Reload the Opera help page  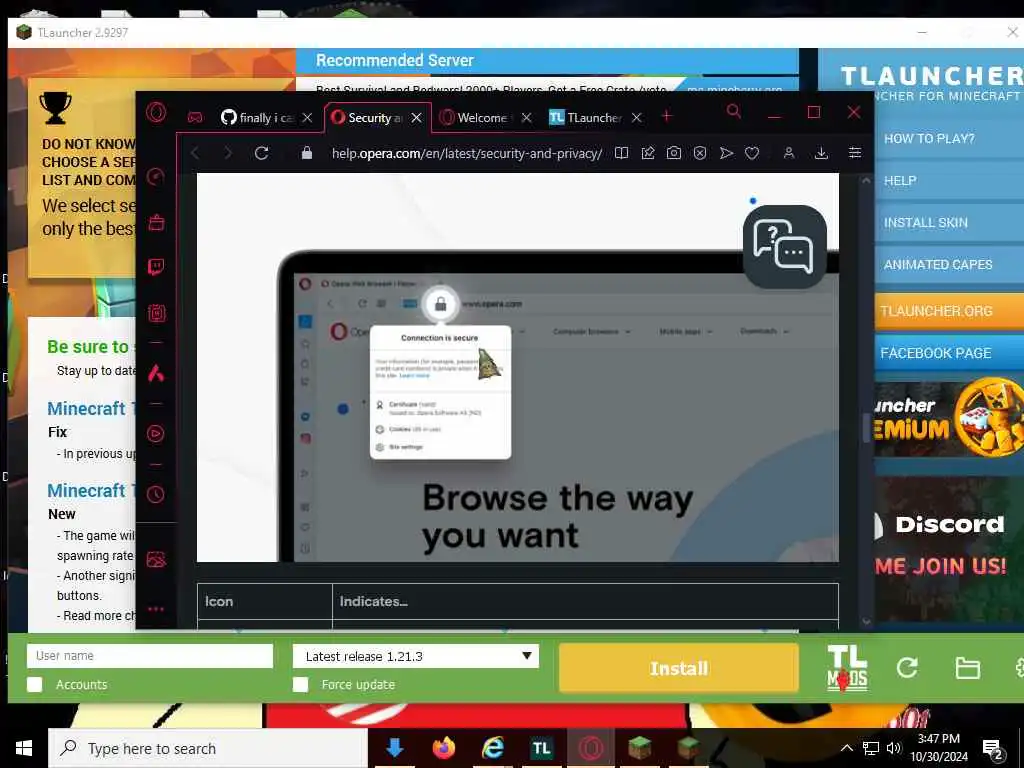[x=262, y=153]
